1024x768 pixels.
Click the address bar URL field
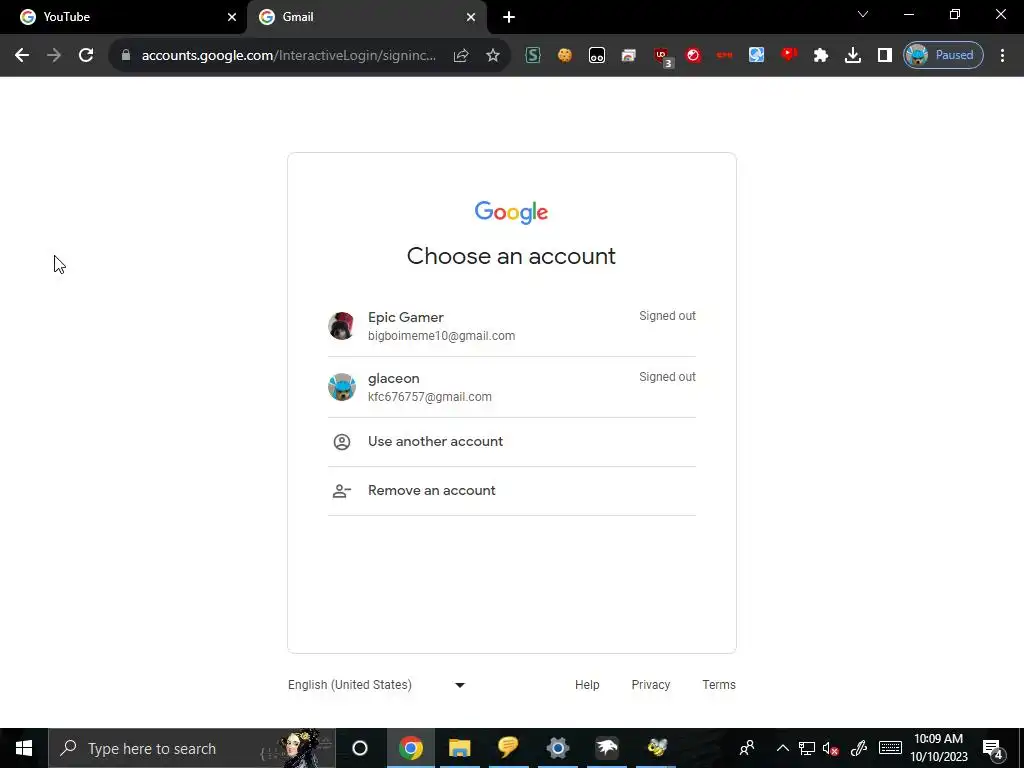(x=289, y=56)
